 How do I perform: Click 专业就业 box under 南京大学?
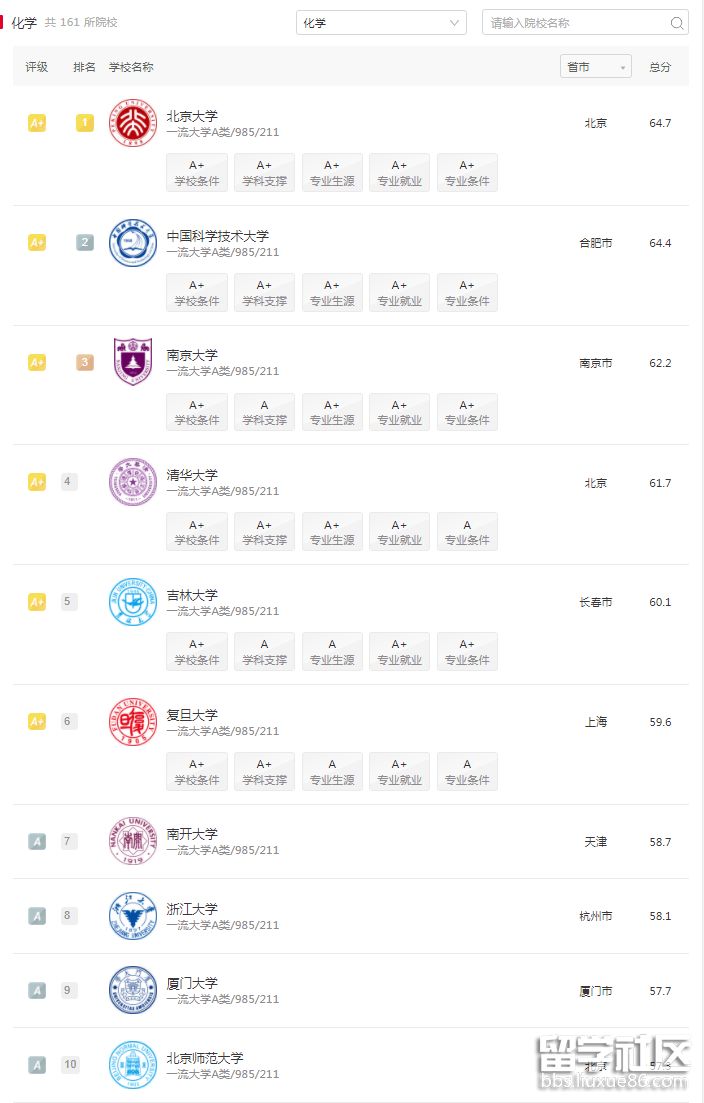click(399, 412)
